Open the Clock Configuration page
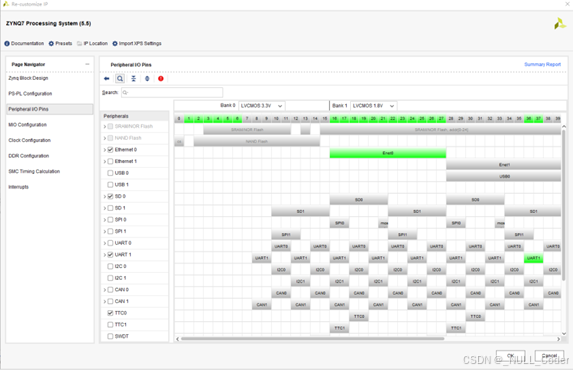This screenshot has width=573, height=371. click(30, 140)
